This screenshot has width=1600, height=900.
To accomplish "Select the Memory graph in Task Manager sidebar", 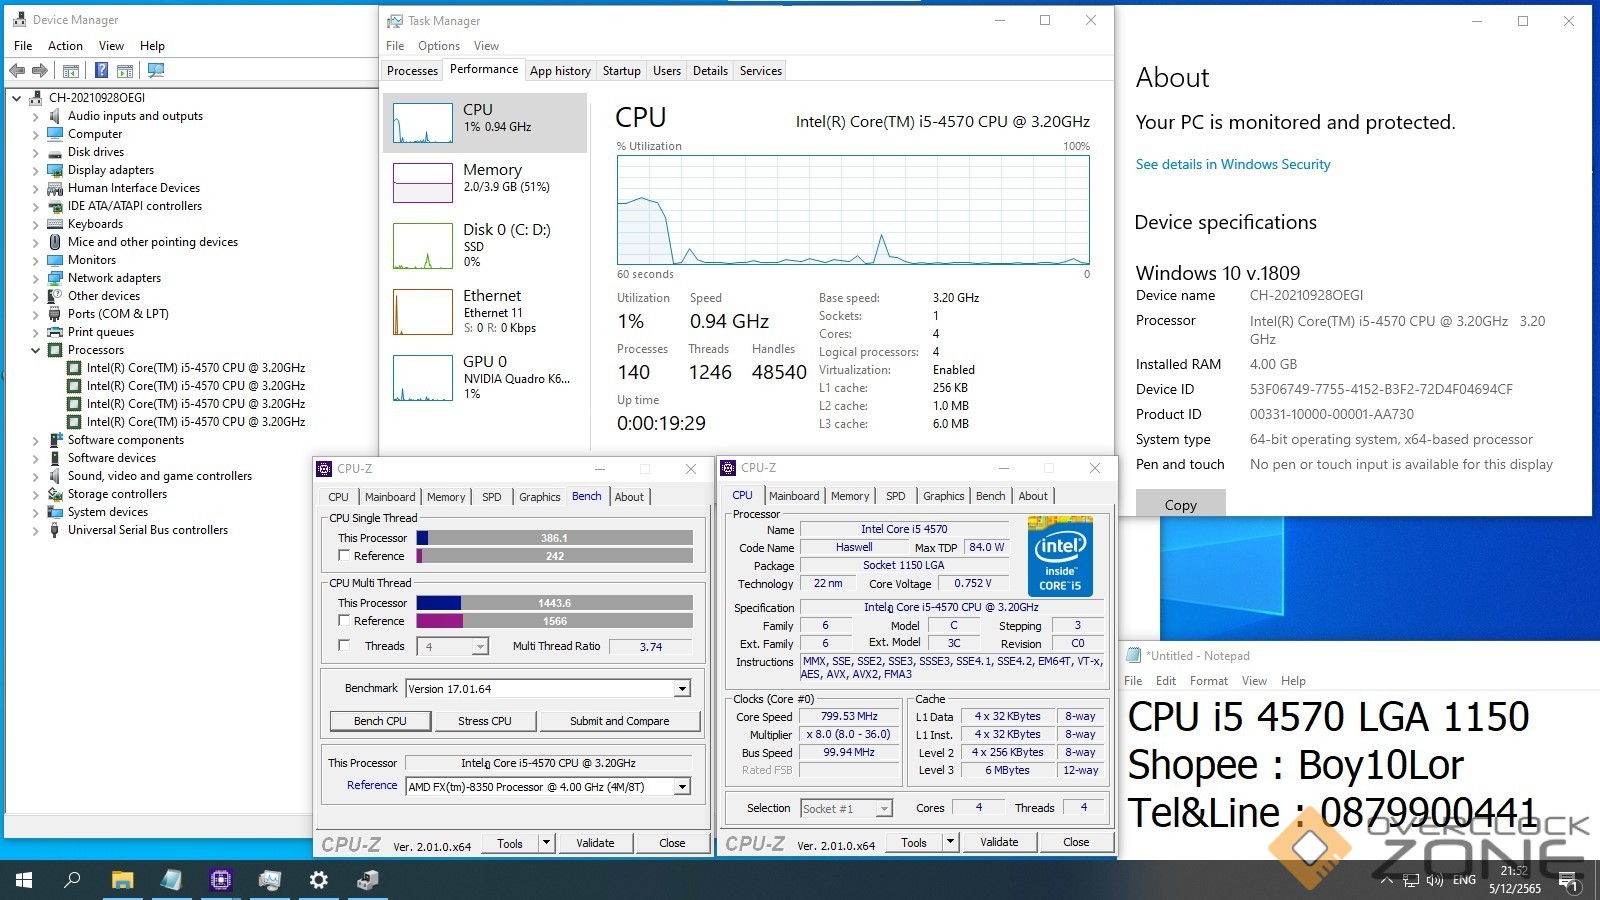I will (x=484, y=180).
